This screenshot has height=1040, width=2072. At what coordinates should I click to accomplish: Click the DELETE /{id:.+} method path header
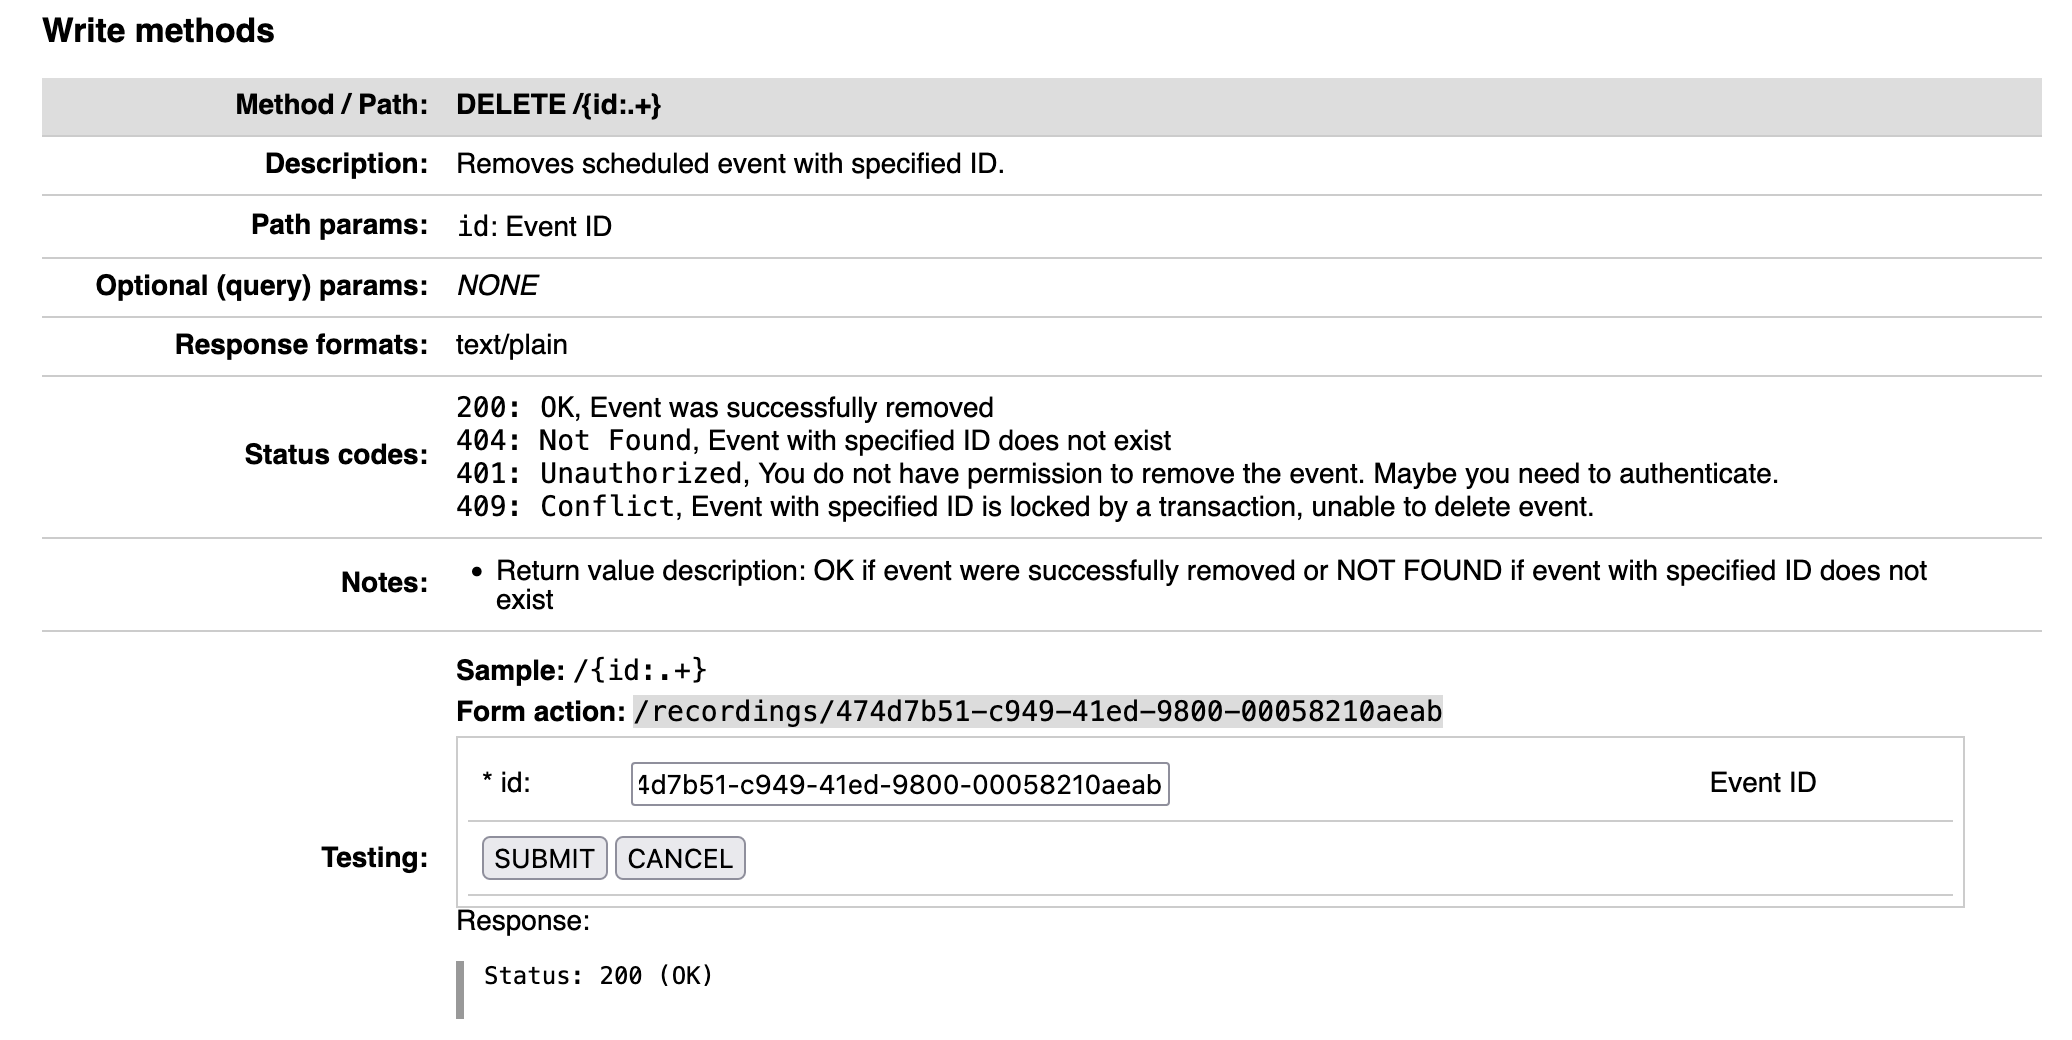coord(560,104)
